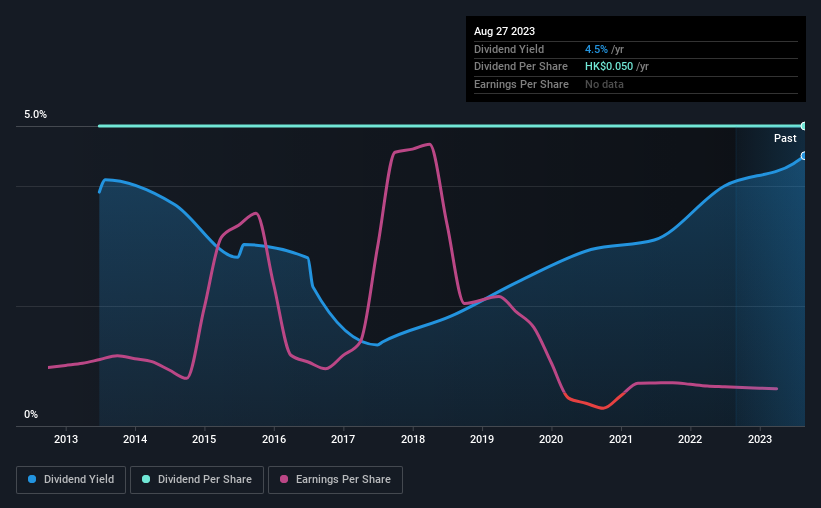The height and width of the screenshot is (508, 821).
Task: Select the 2023 label on the x-axis
Action: pos(760,439)
